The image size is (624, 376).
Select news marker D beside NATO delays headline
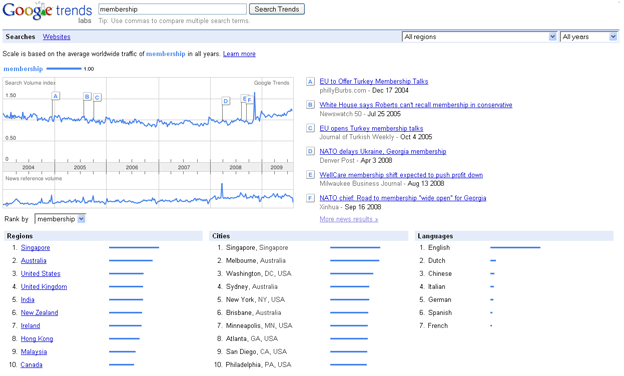310,152
